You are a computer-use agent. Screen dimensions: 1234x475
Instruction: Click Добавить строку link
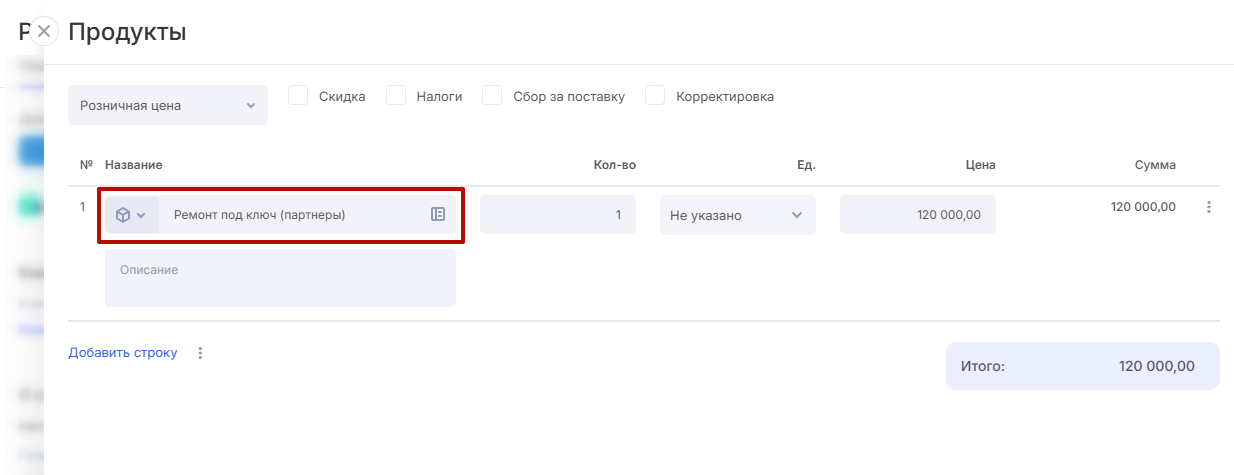click(x=122, y=353)
